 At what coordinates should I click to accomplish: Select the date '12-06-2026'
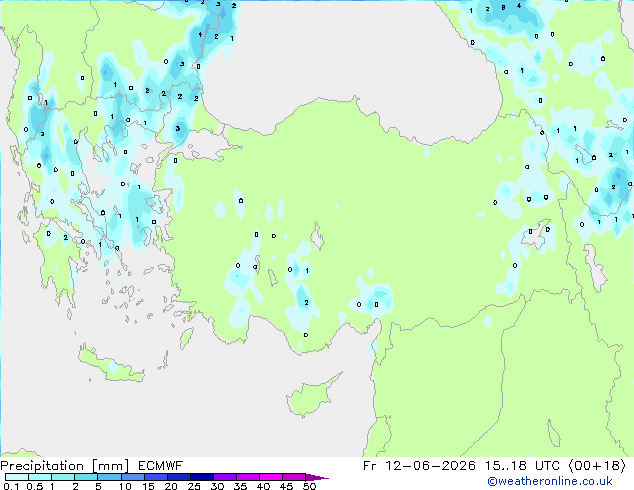tap(430, 466)
